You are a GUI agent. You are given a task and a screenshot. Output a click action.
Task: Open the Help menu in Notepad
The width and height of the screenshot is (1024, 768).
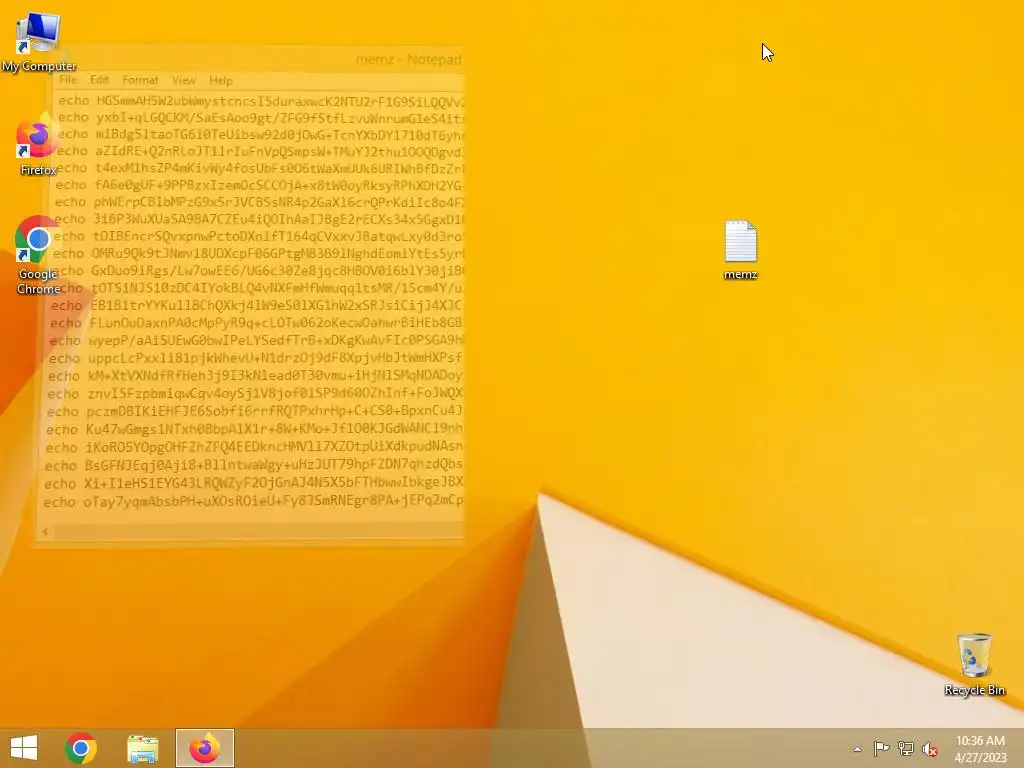click(x=221, y=80)
